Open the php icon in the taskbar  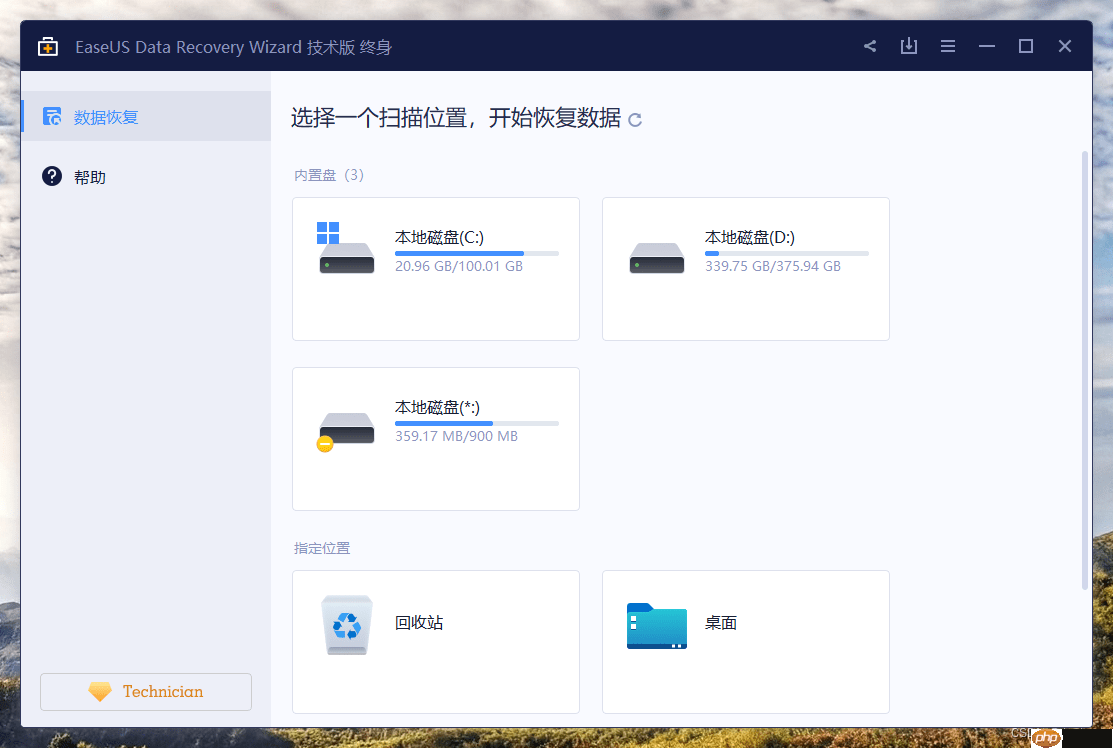pyautogui.click(x=1046, y=737)
